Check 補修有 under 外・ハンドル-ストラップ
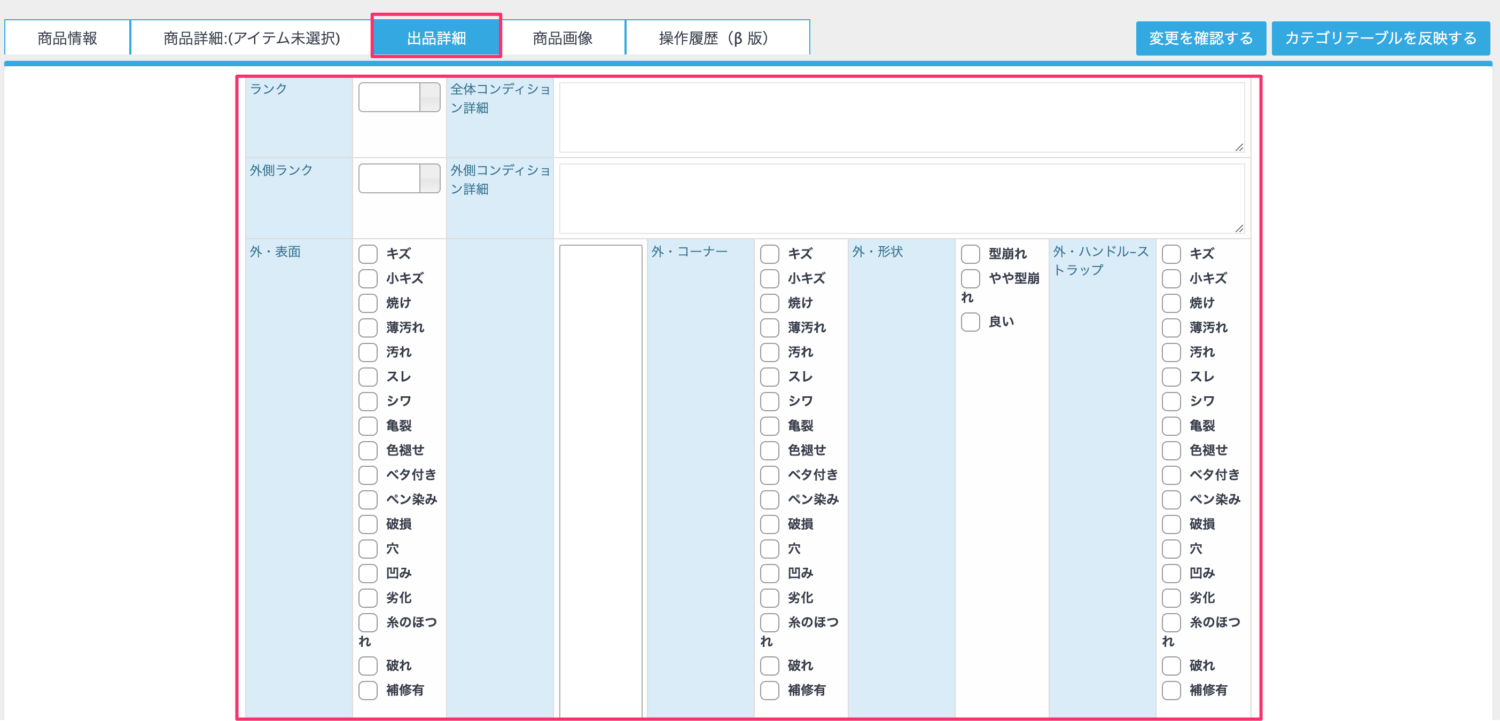The image size is (1500, 721). point(1172,690)
